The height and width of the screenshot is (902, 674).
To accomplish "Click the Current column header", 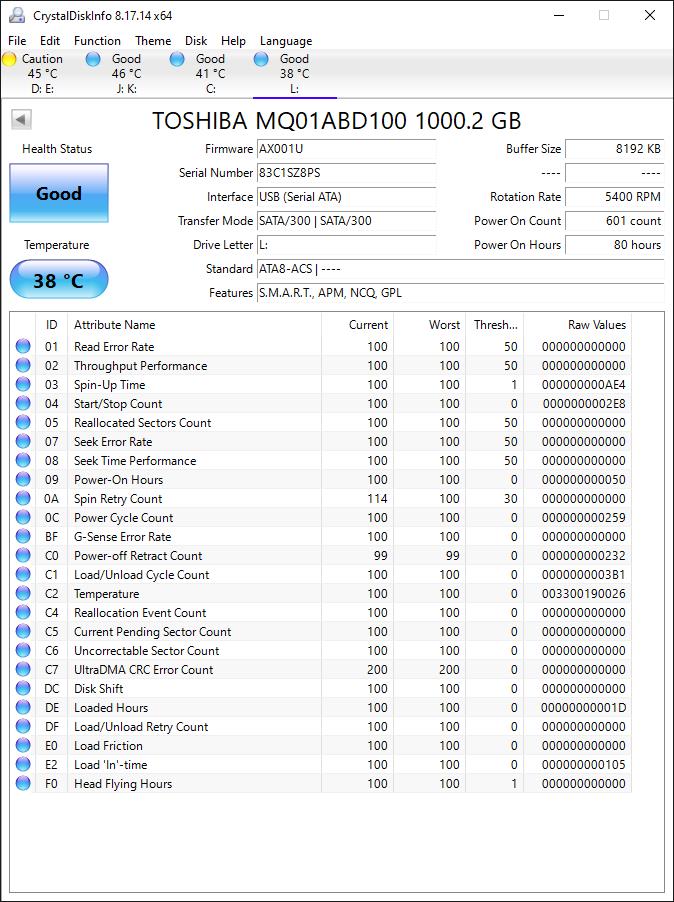I will coord(357,324).
